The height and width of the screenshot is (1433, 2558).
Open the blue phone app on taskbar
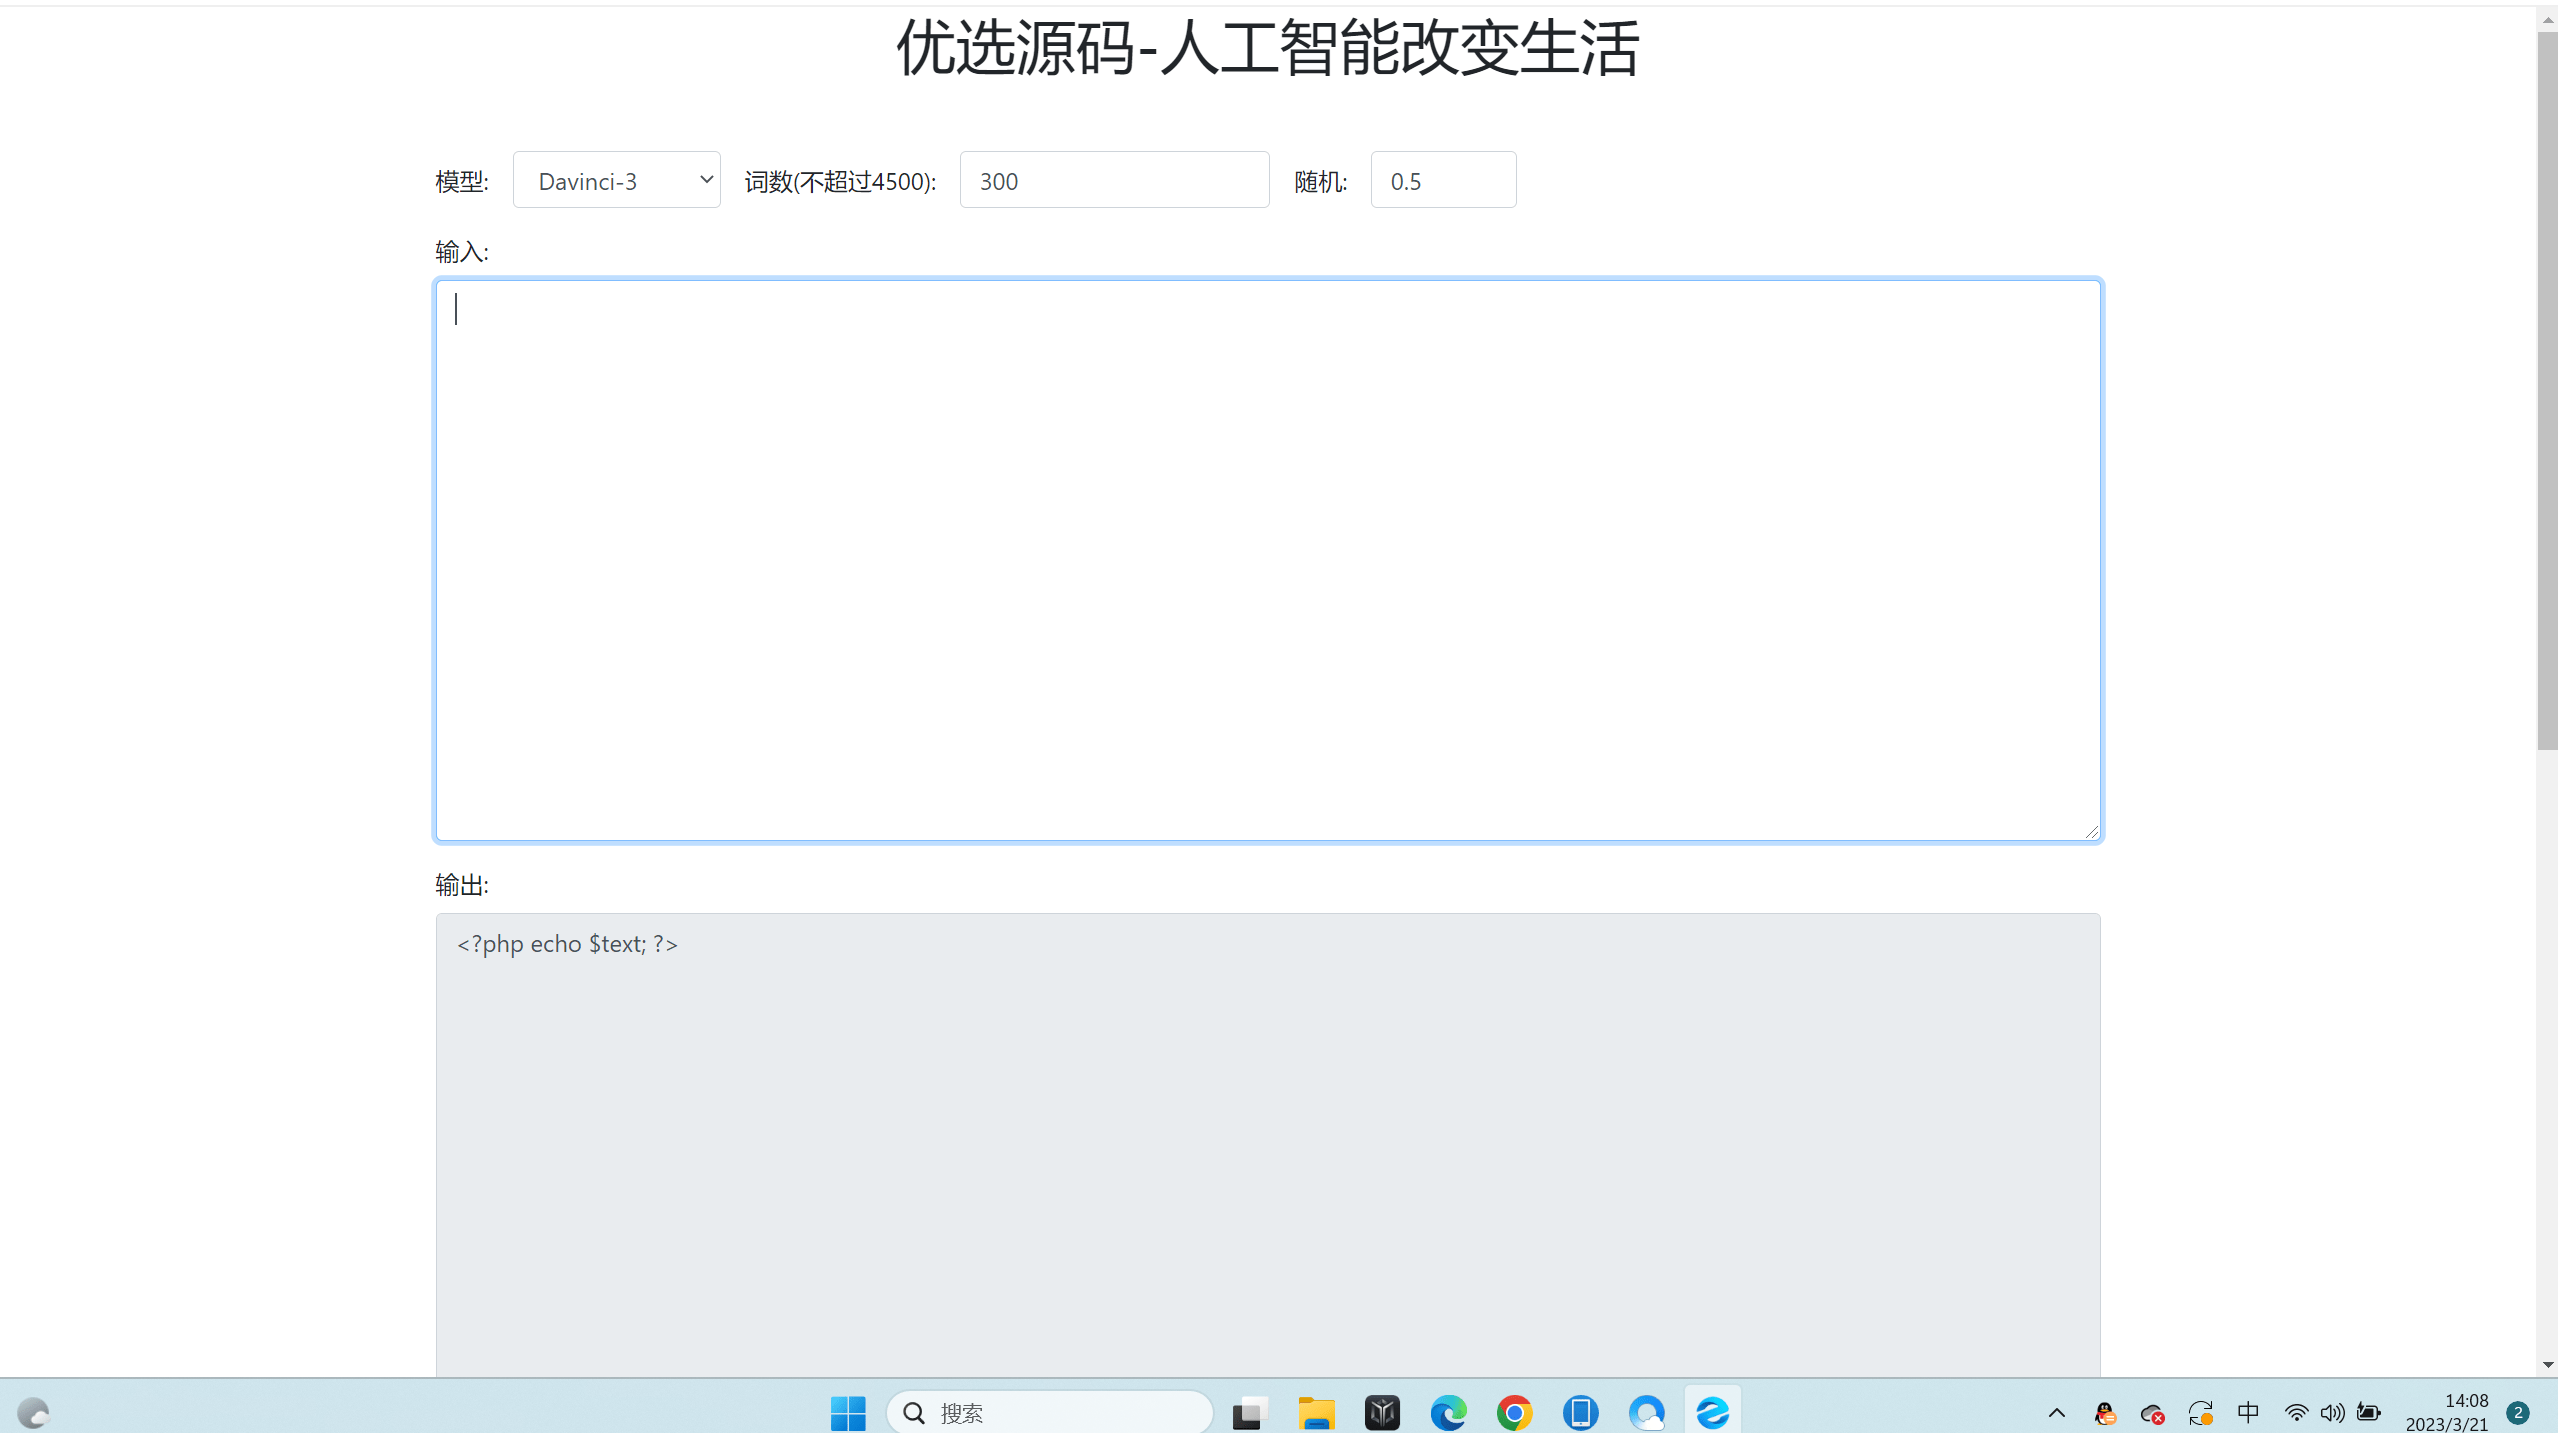point(1580,1412)
